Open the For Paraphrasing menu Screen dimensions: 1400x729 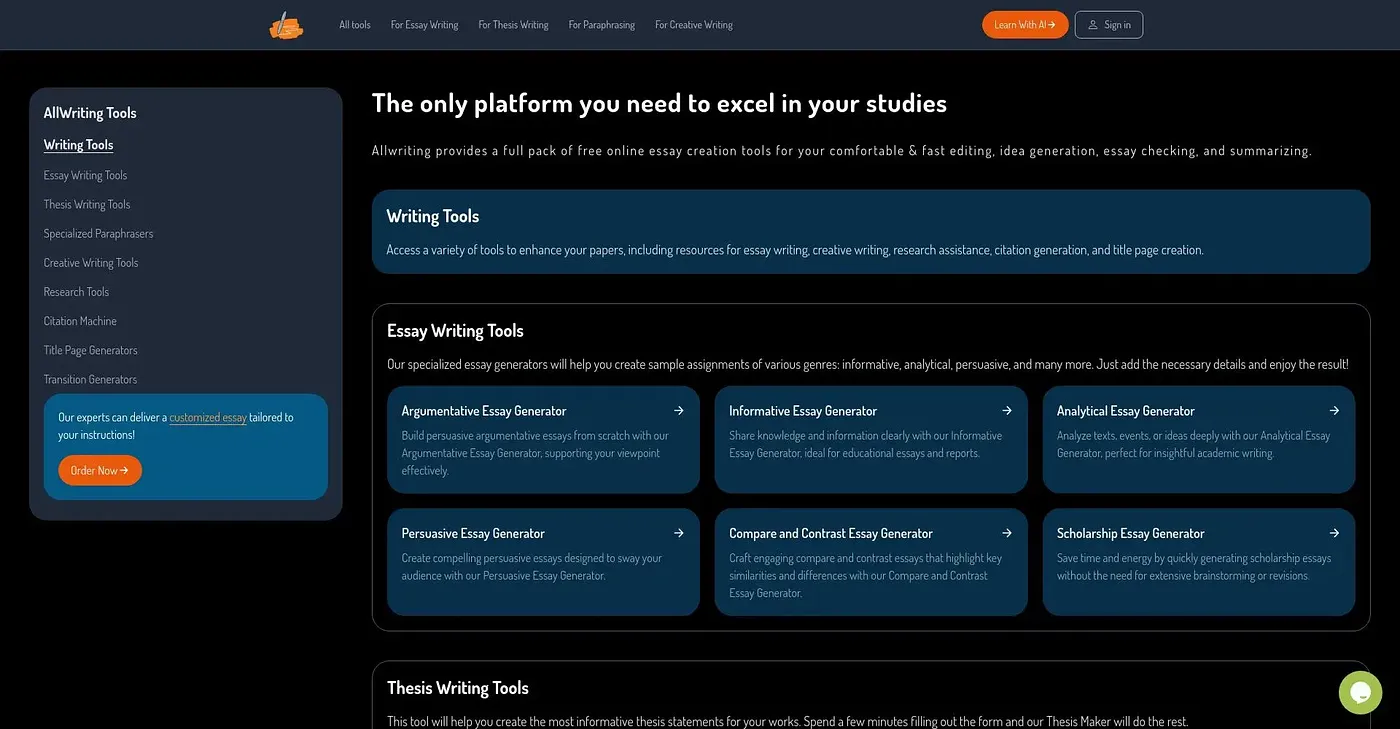(602, 25)
